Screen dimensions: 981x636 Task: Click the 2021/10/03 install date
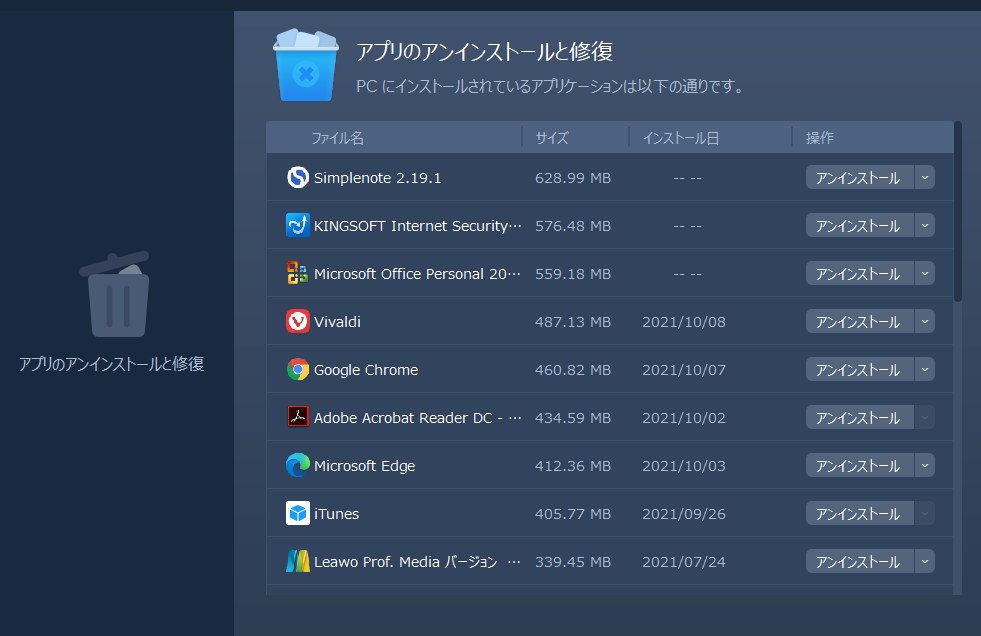[684, 466]
